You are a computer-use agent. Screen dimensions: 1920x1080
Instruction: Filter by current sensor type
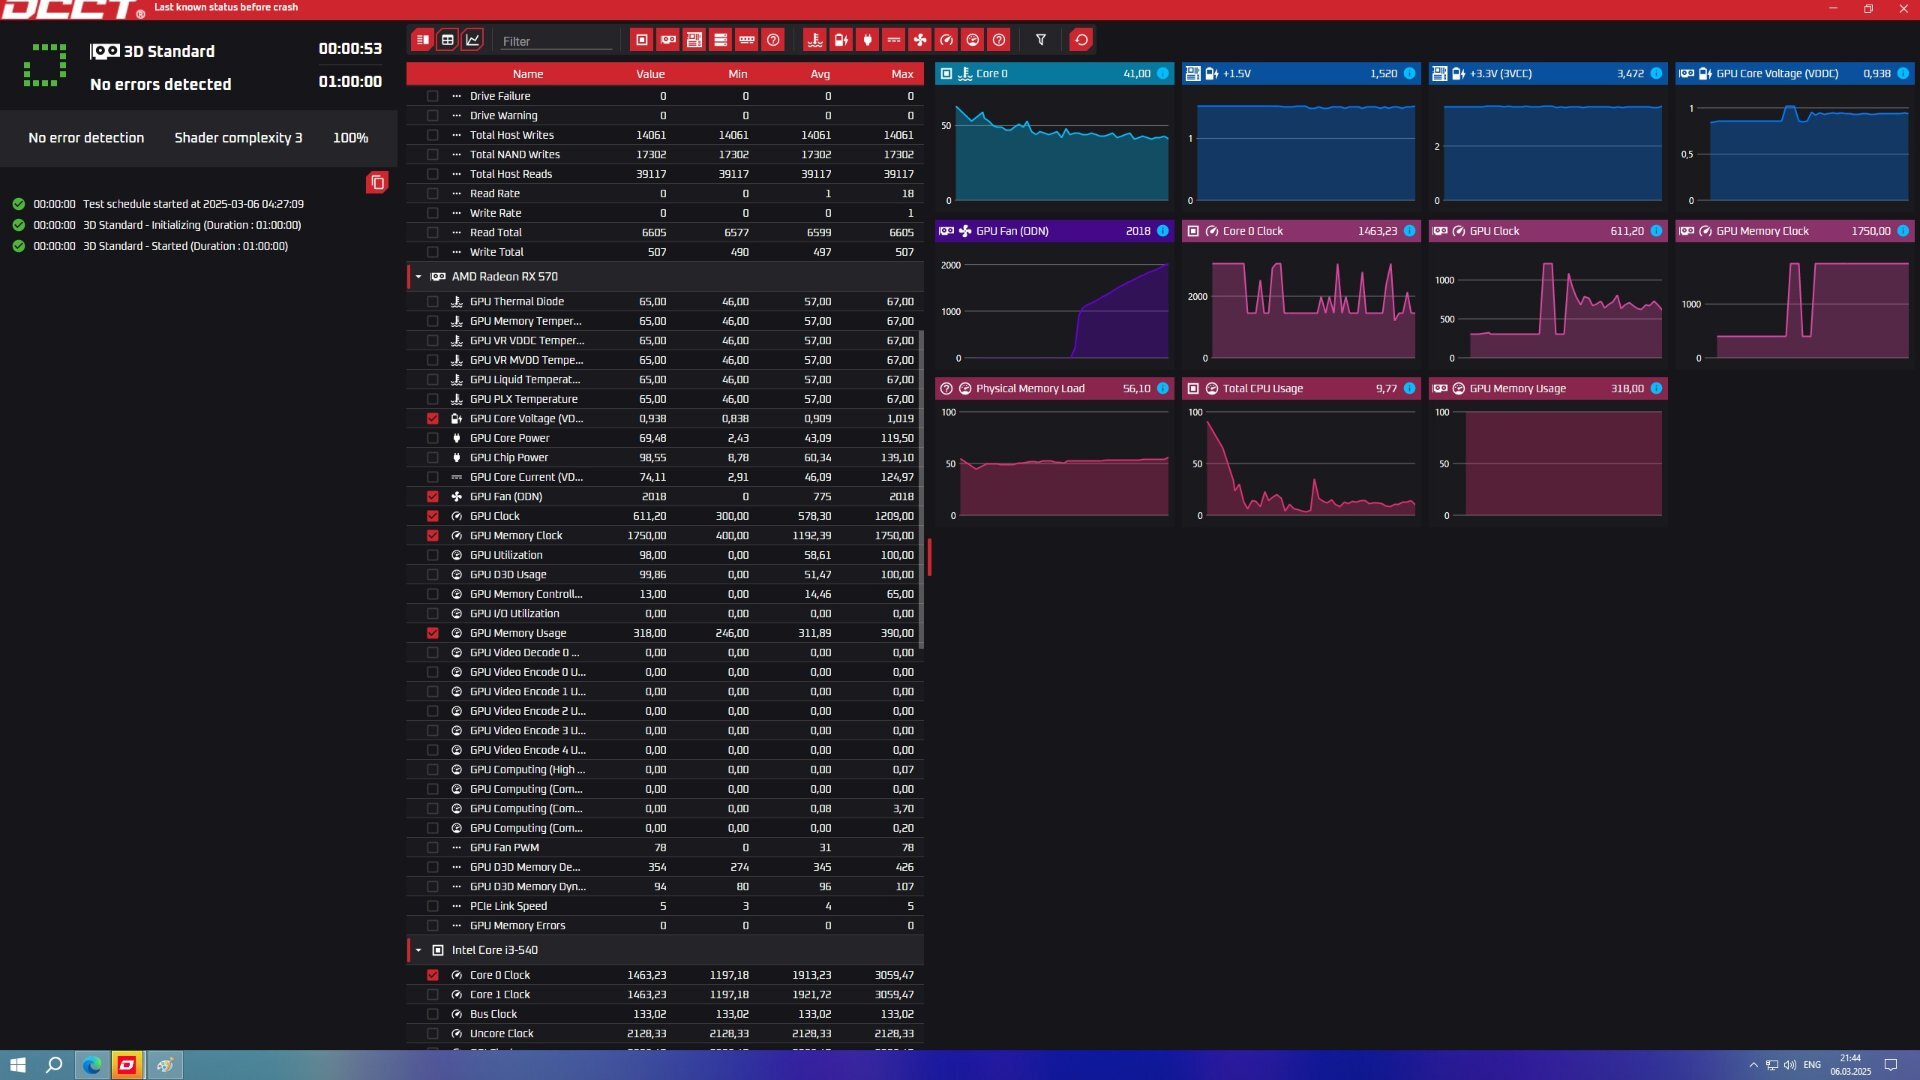pos(894,40)
